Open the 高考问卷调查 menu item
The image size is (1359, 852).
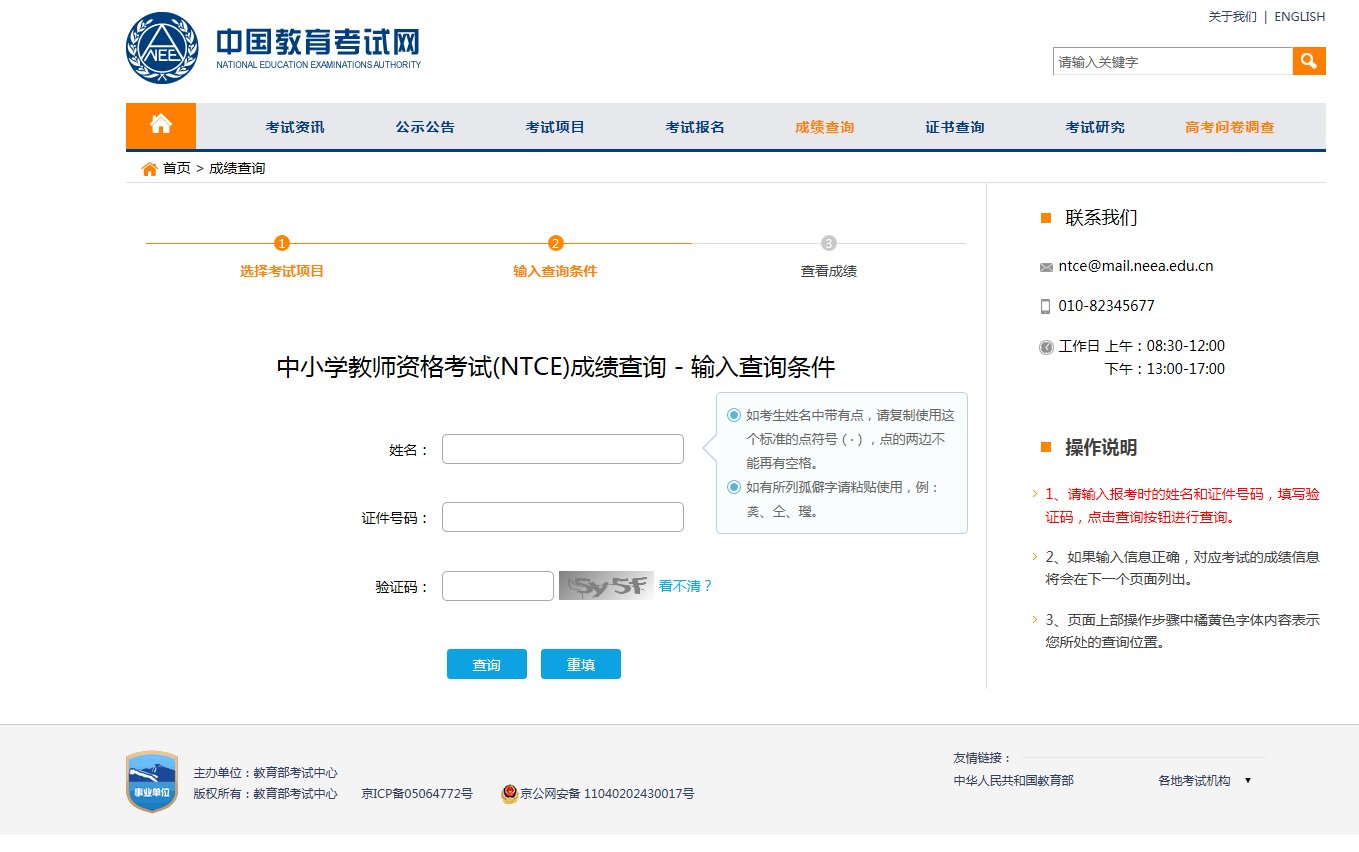(1228, 126)
